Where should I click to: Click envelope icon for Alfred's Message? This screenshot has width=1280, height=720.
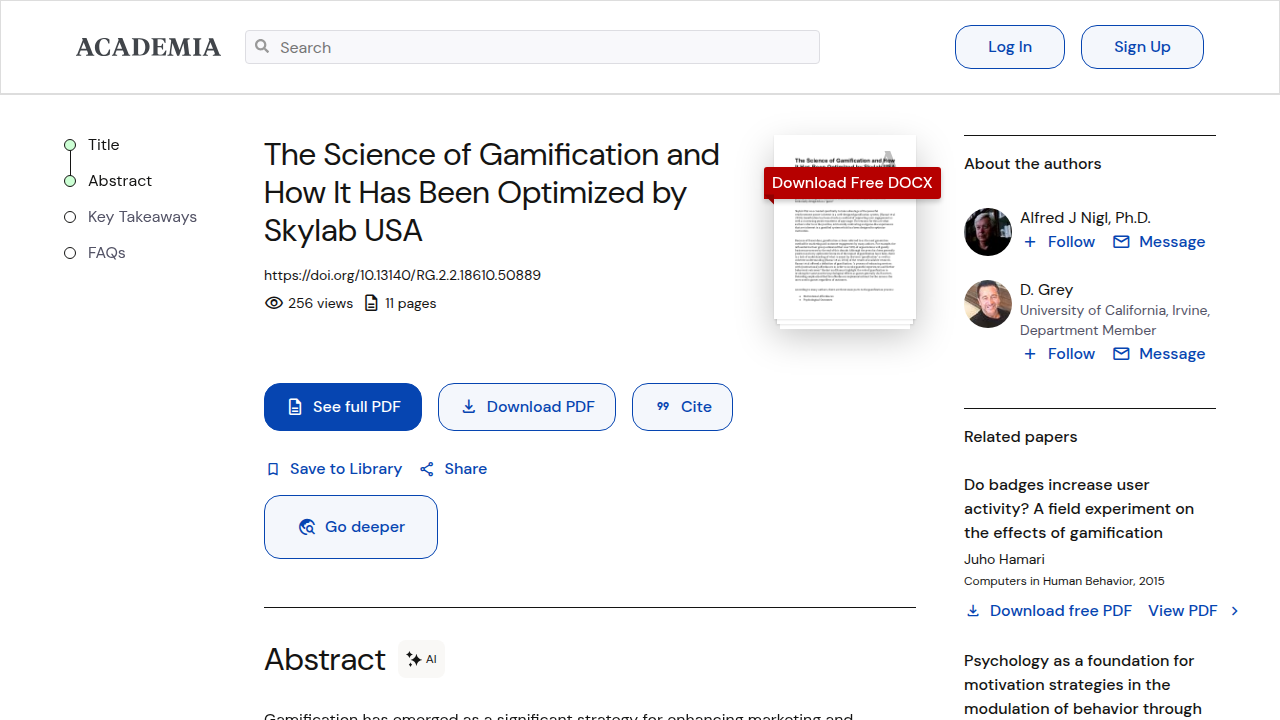(1121, 242)
